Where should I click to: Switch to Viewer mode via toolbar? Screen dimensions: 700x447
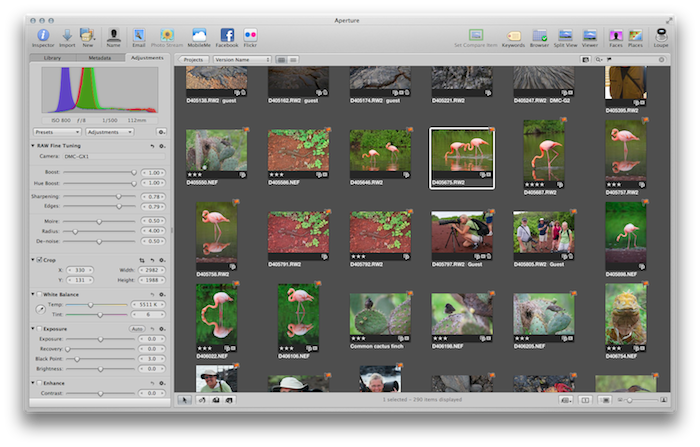(x=590, y=36)
